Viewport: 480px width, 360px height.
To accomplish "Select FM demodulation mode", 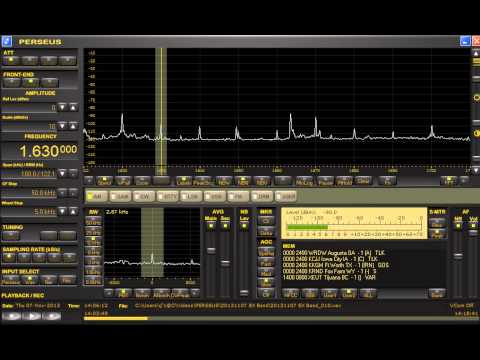I will click(238, 196).
